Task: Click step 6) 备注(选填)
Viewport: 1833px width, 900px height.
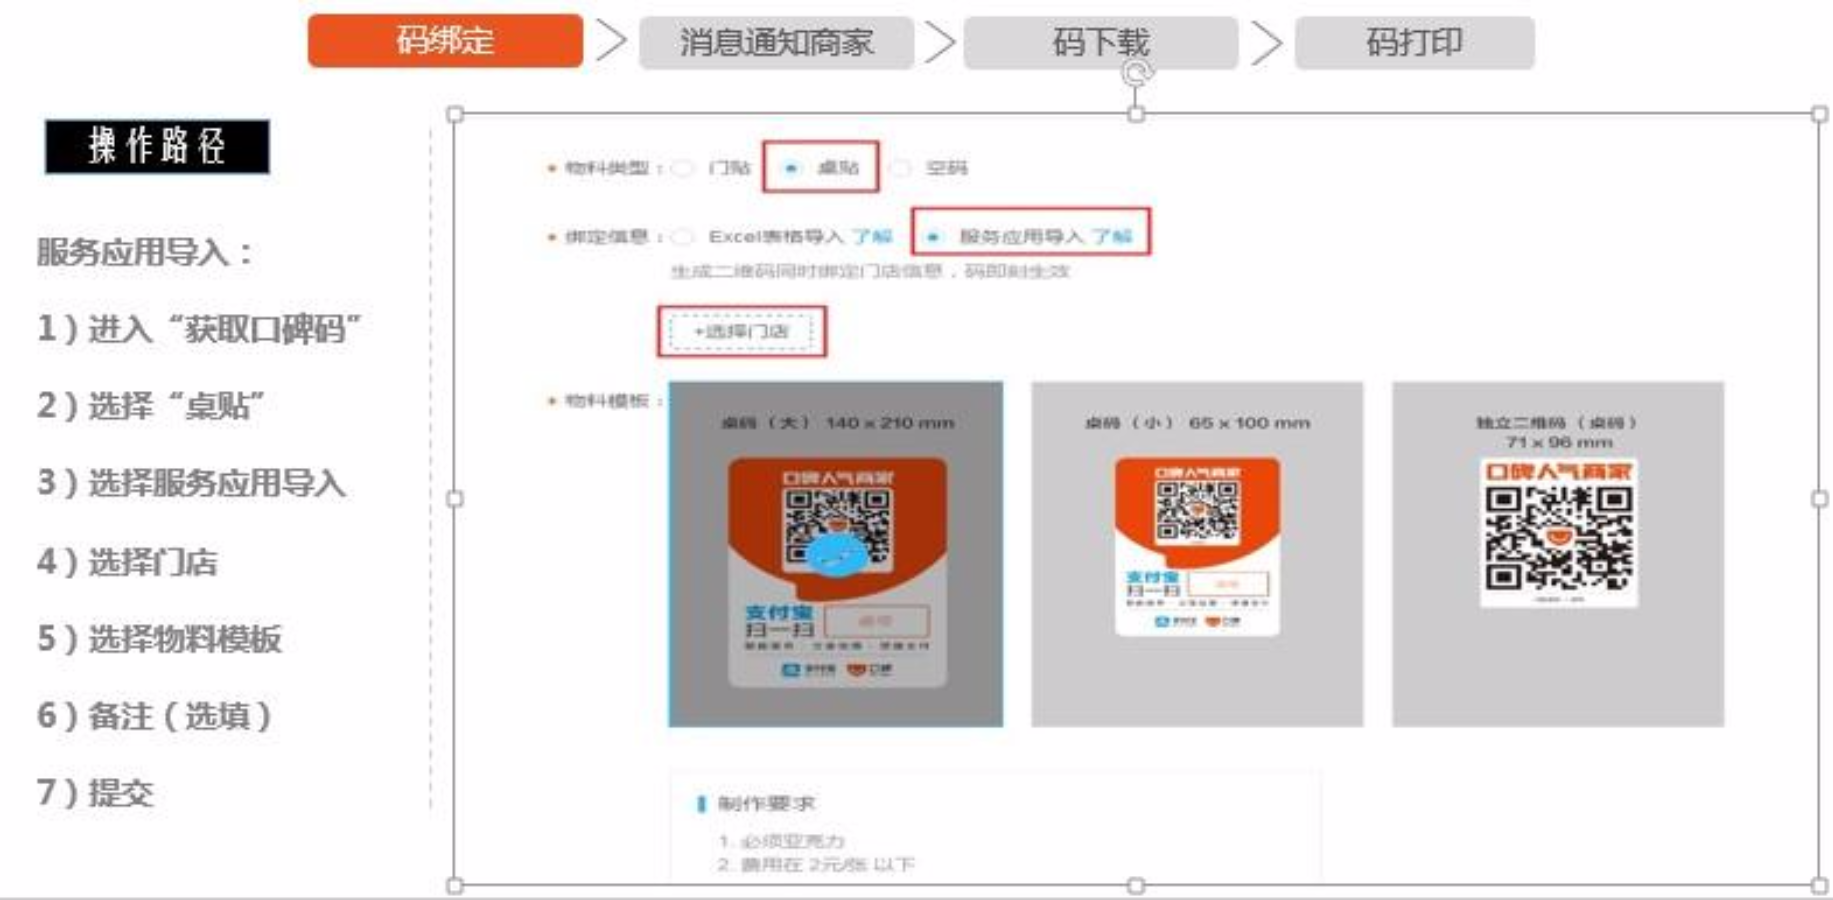Action: [154, 716]
